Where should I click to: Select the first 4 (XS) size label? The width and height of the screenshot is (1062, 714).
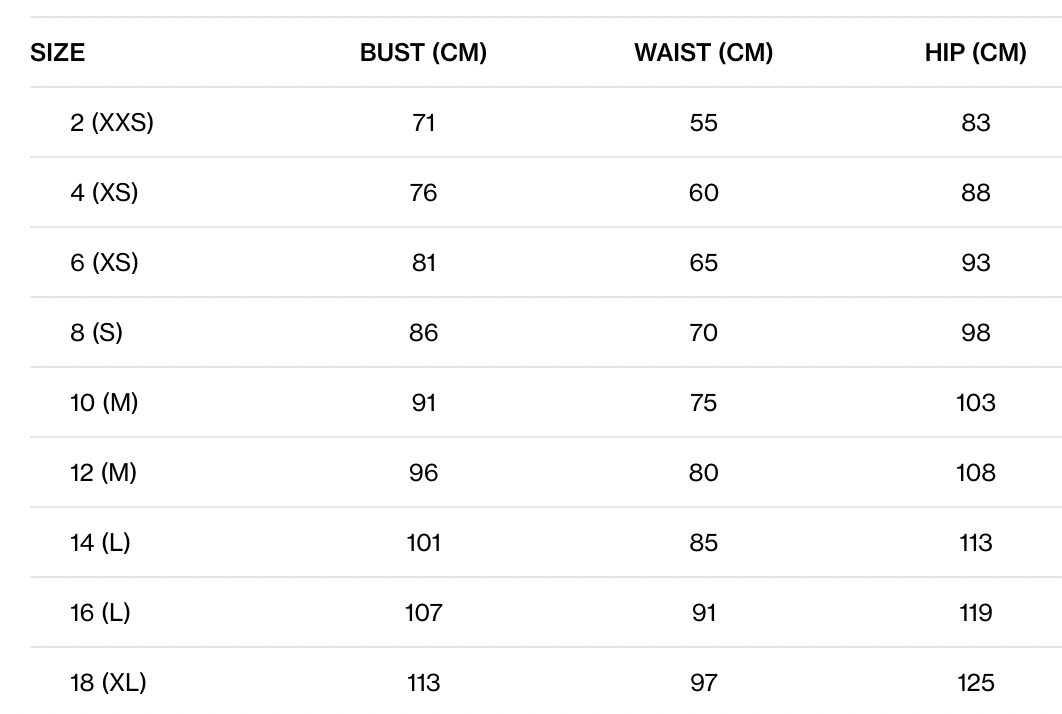pos(104,193)
